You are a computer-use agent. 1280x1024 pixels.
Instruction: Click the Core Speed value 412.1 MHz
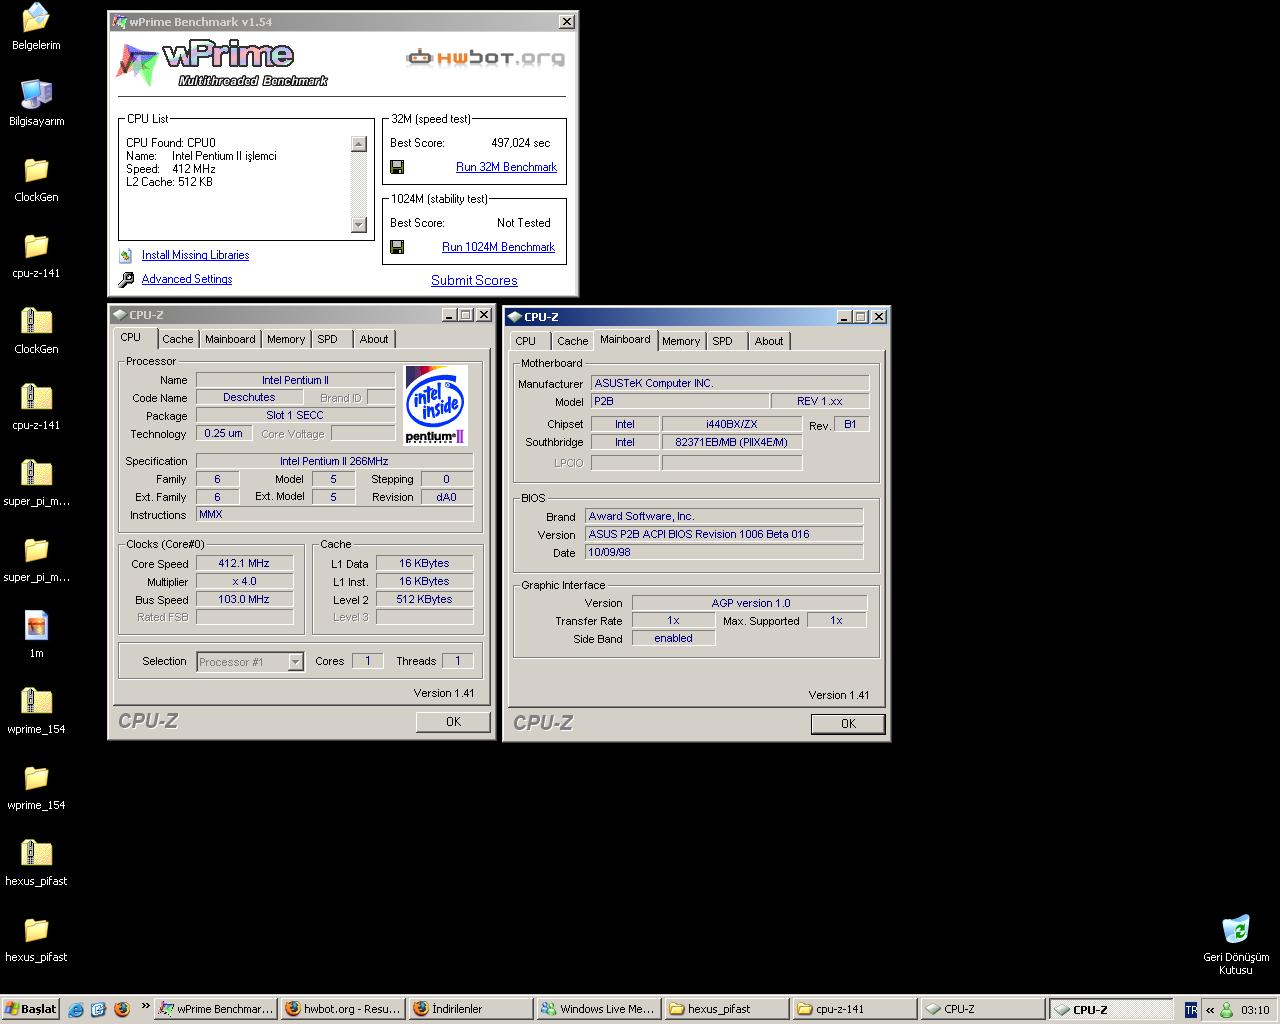(244, 563)
